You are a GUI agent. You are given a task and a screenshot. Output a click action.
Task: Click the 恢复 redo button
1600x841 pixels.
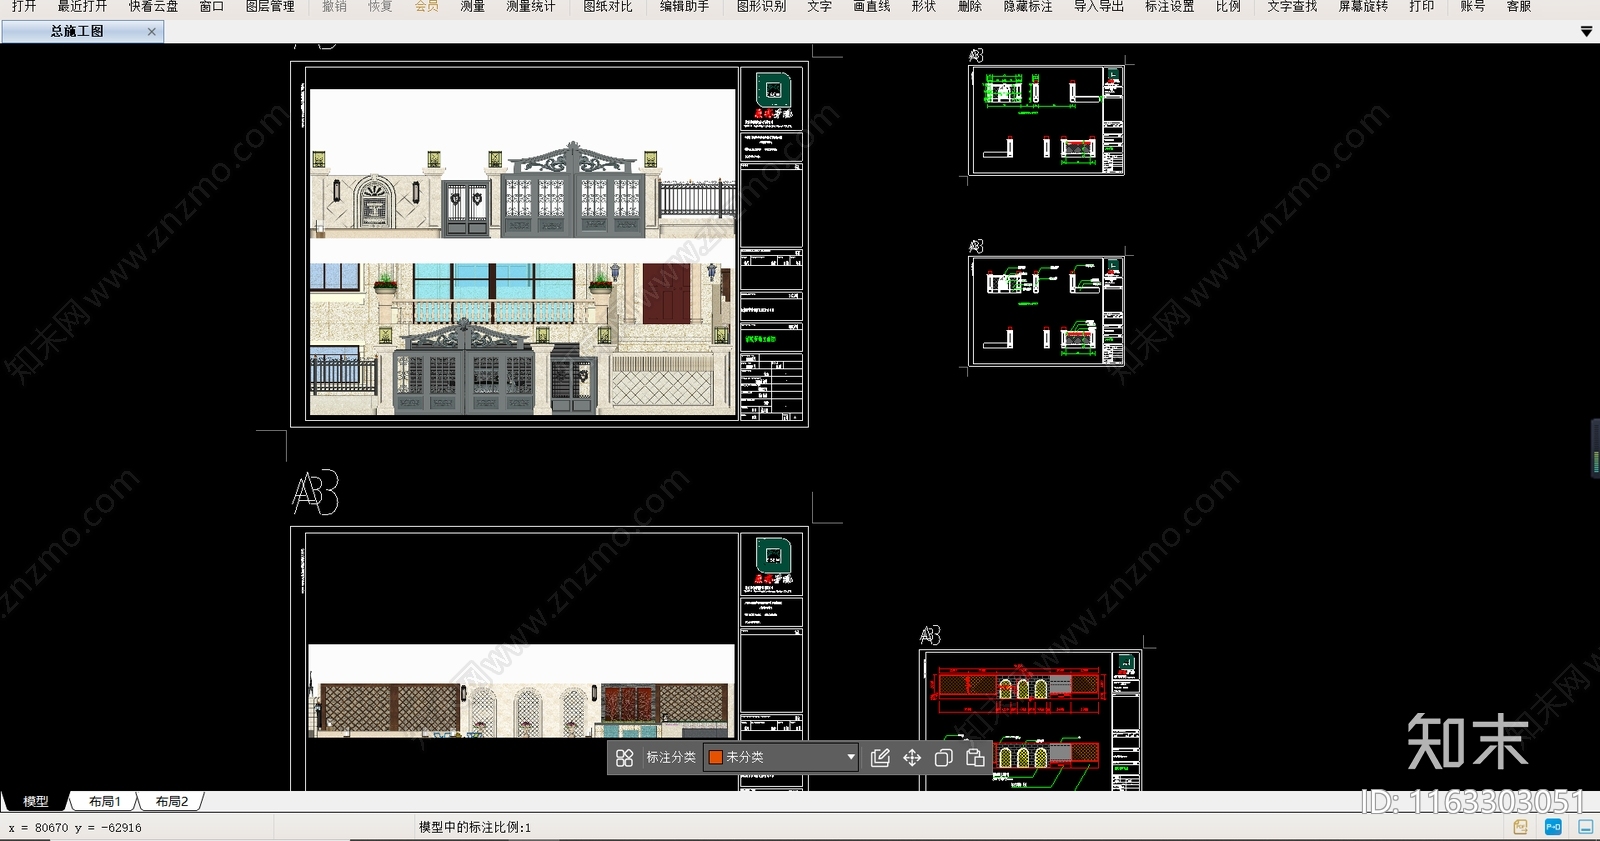(x=380, y=7)
